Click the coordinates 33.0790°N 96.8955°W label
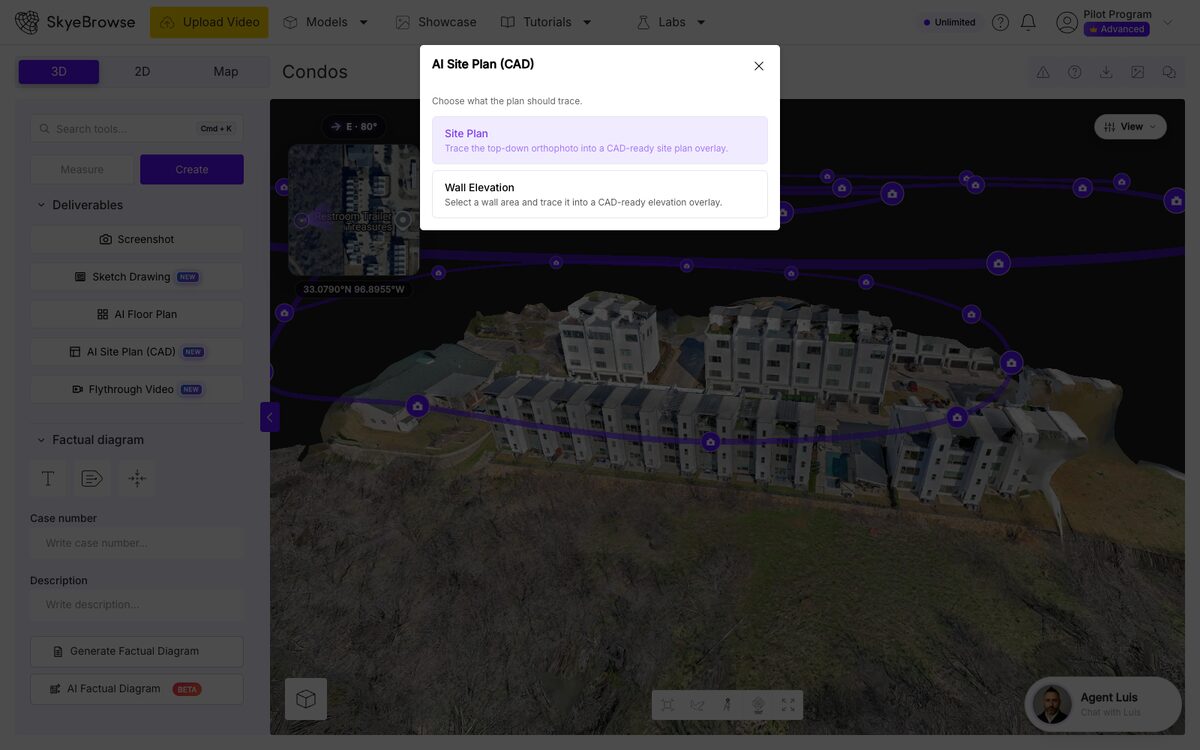 [354, 289]
